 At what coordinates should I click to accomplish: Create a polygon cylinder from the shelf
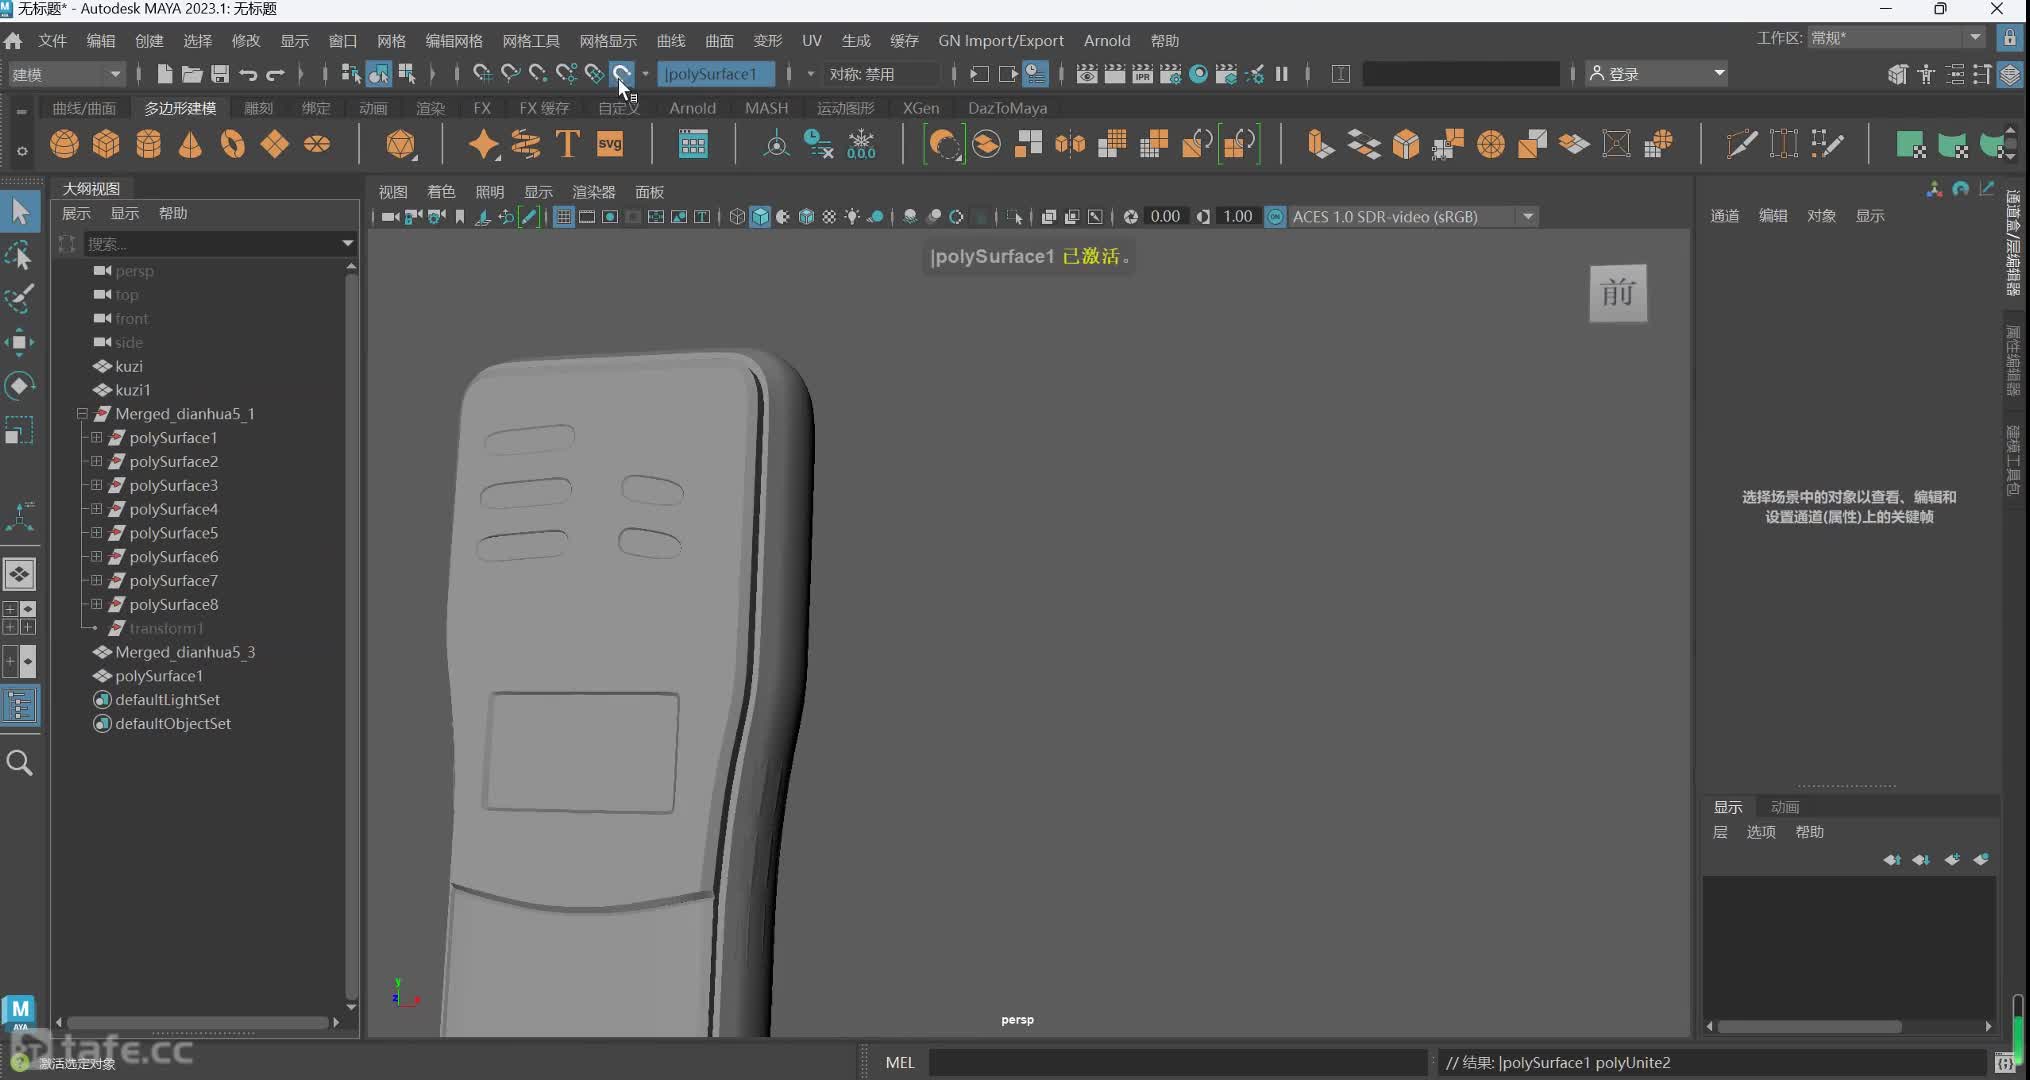(x=148, y=144)
